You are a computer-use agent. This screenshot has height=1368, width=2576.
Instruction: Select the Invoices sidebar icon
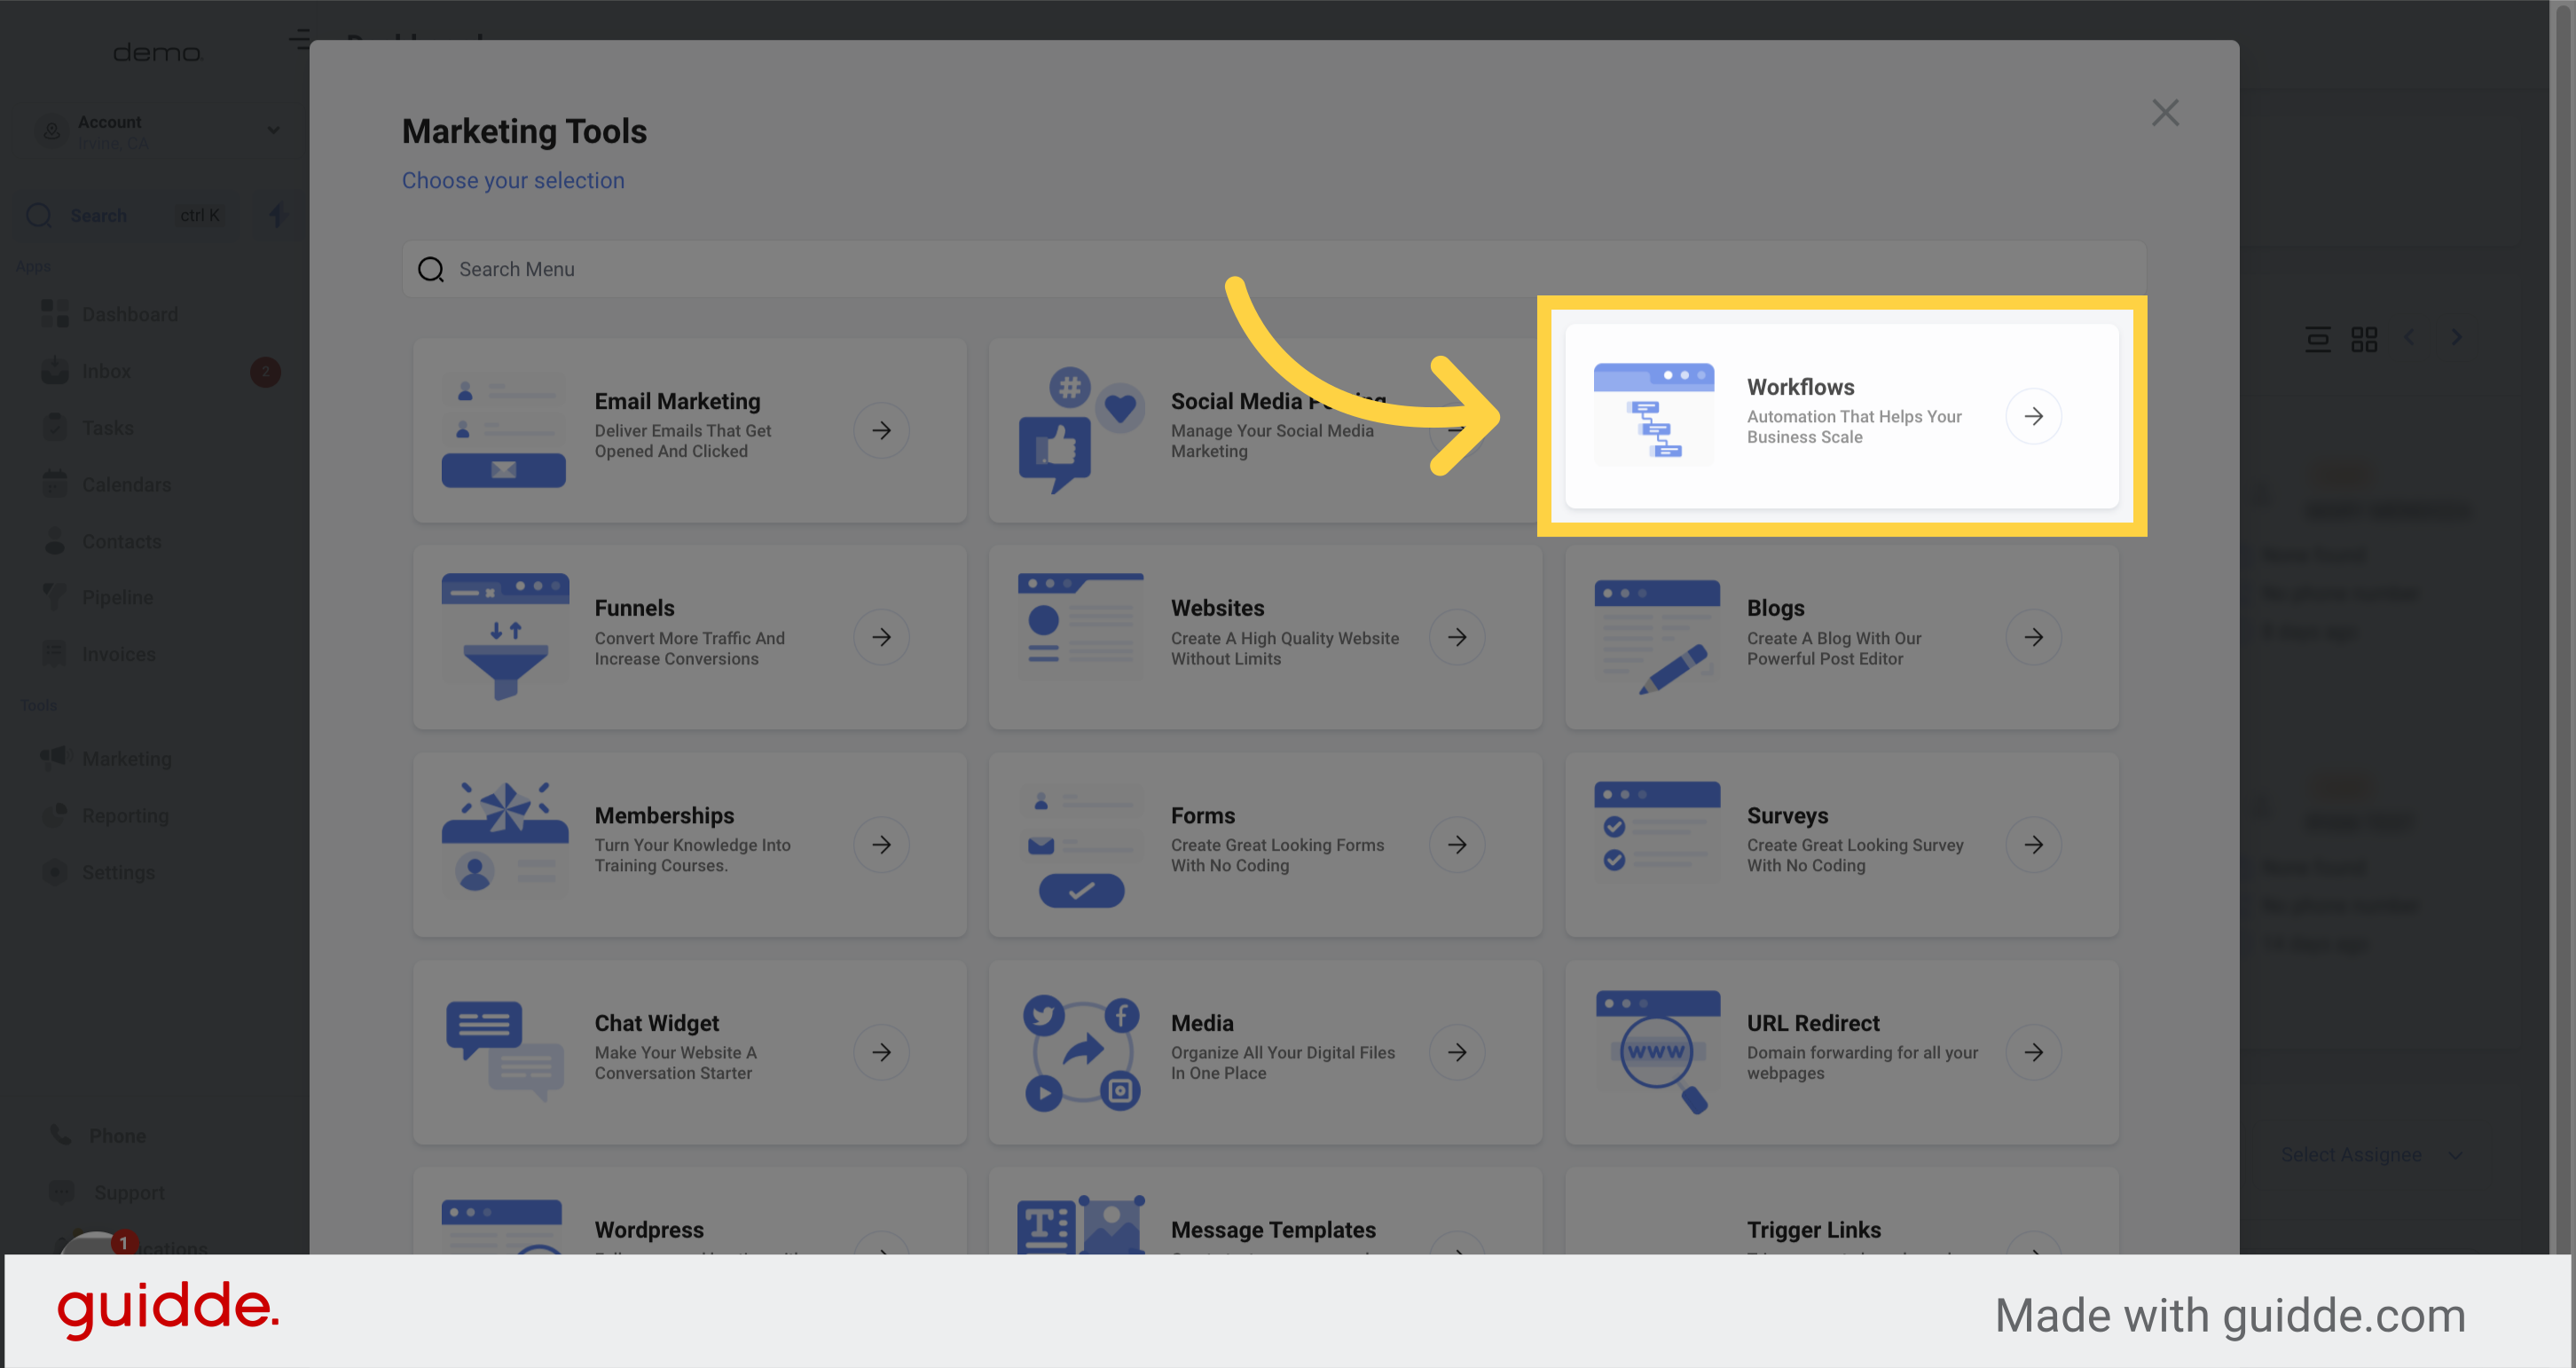click(55, 654)
